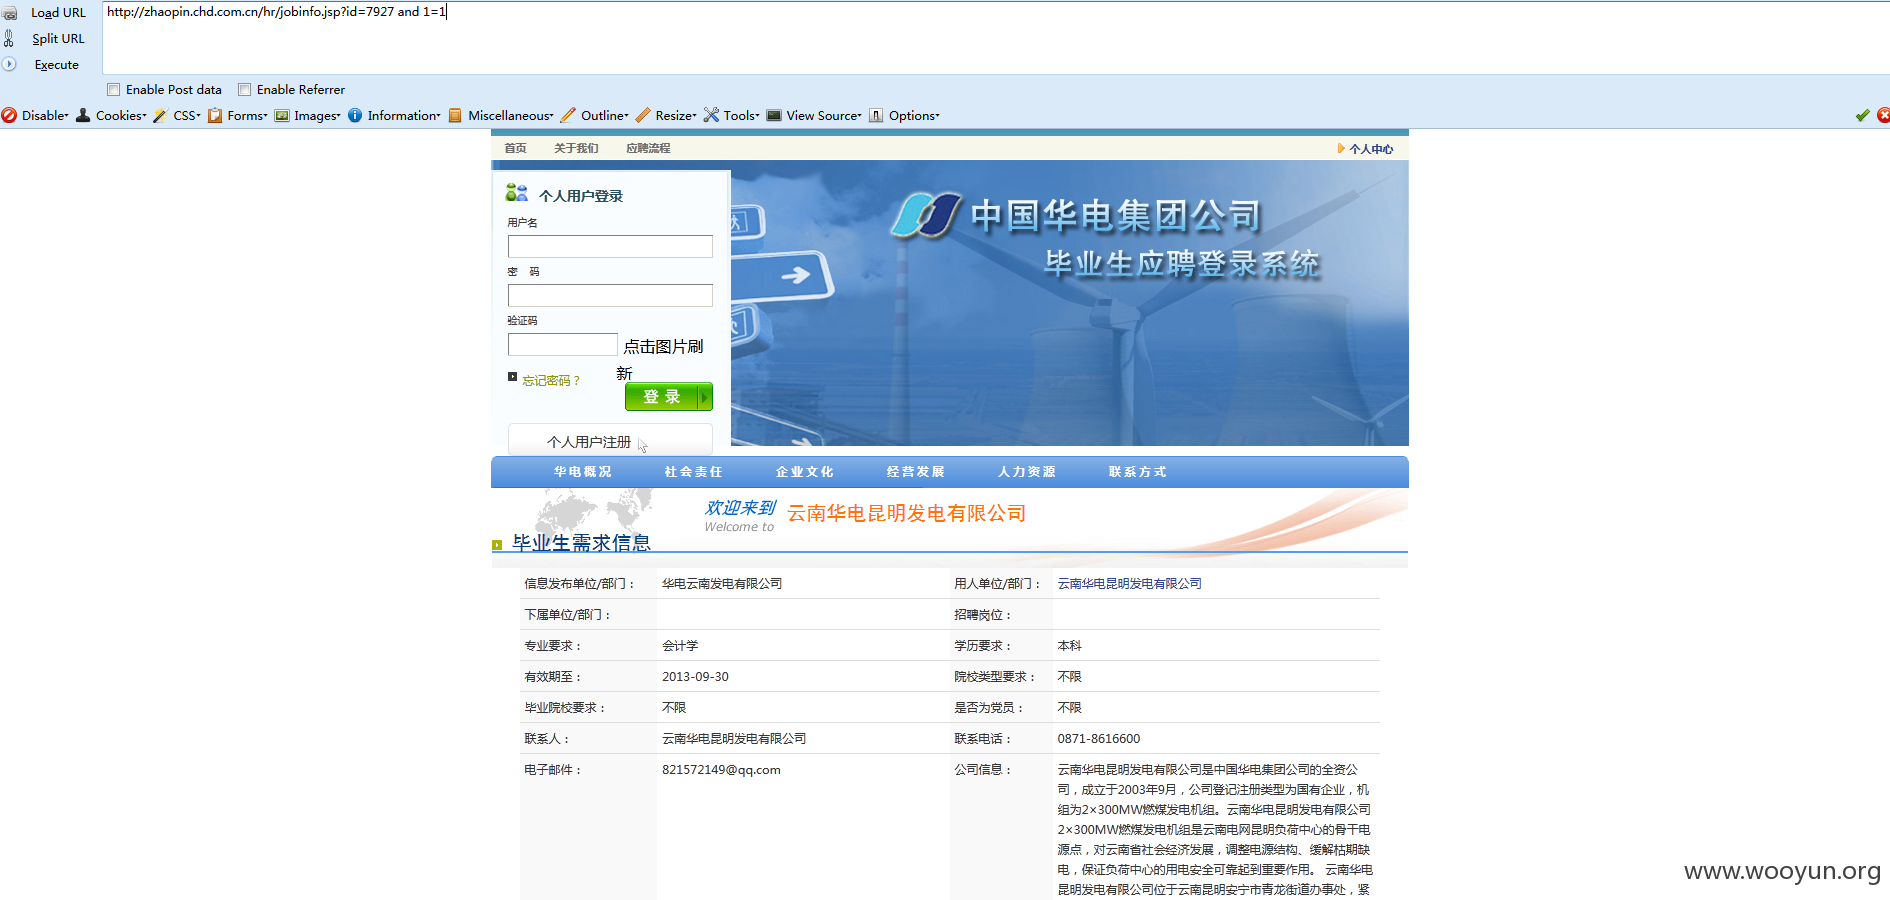Click 个人用户注册 register button

tap(610, 441)
